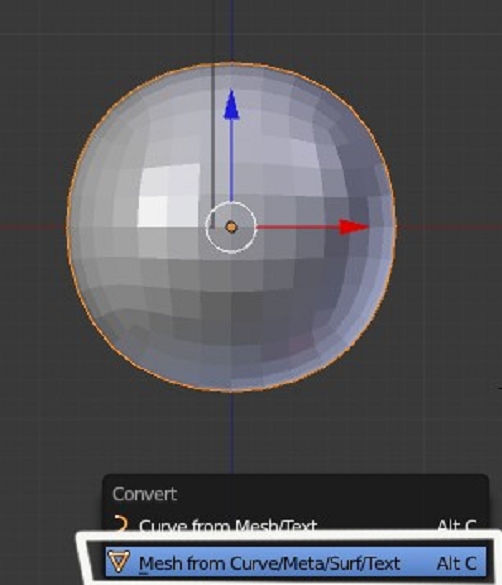Click the Convert menu title
This screenshot has width=502, height=585.
tap(144, 494)
